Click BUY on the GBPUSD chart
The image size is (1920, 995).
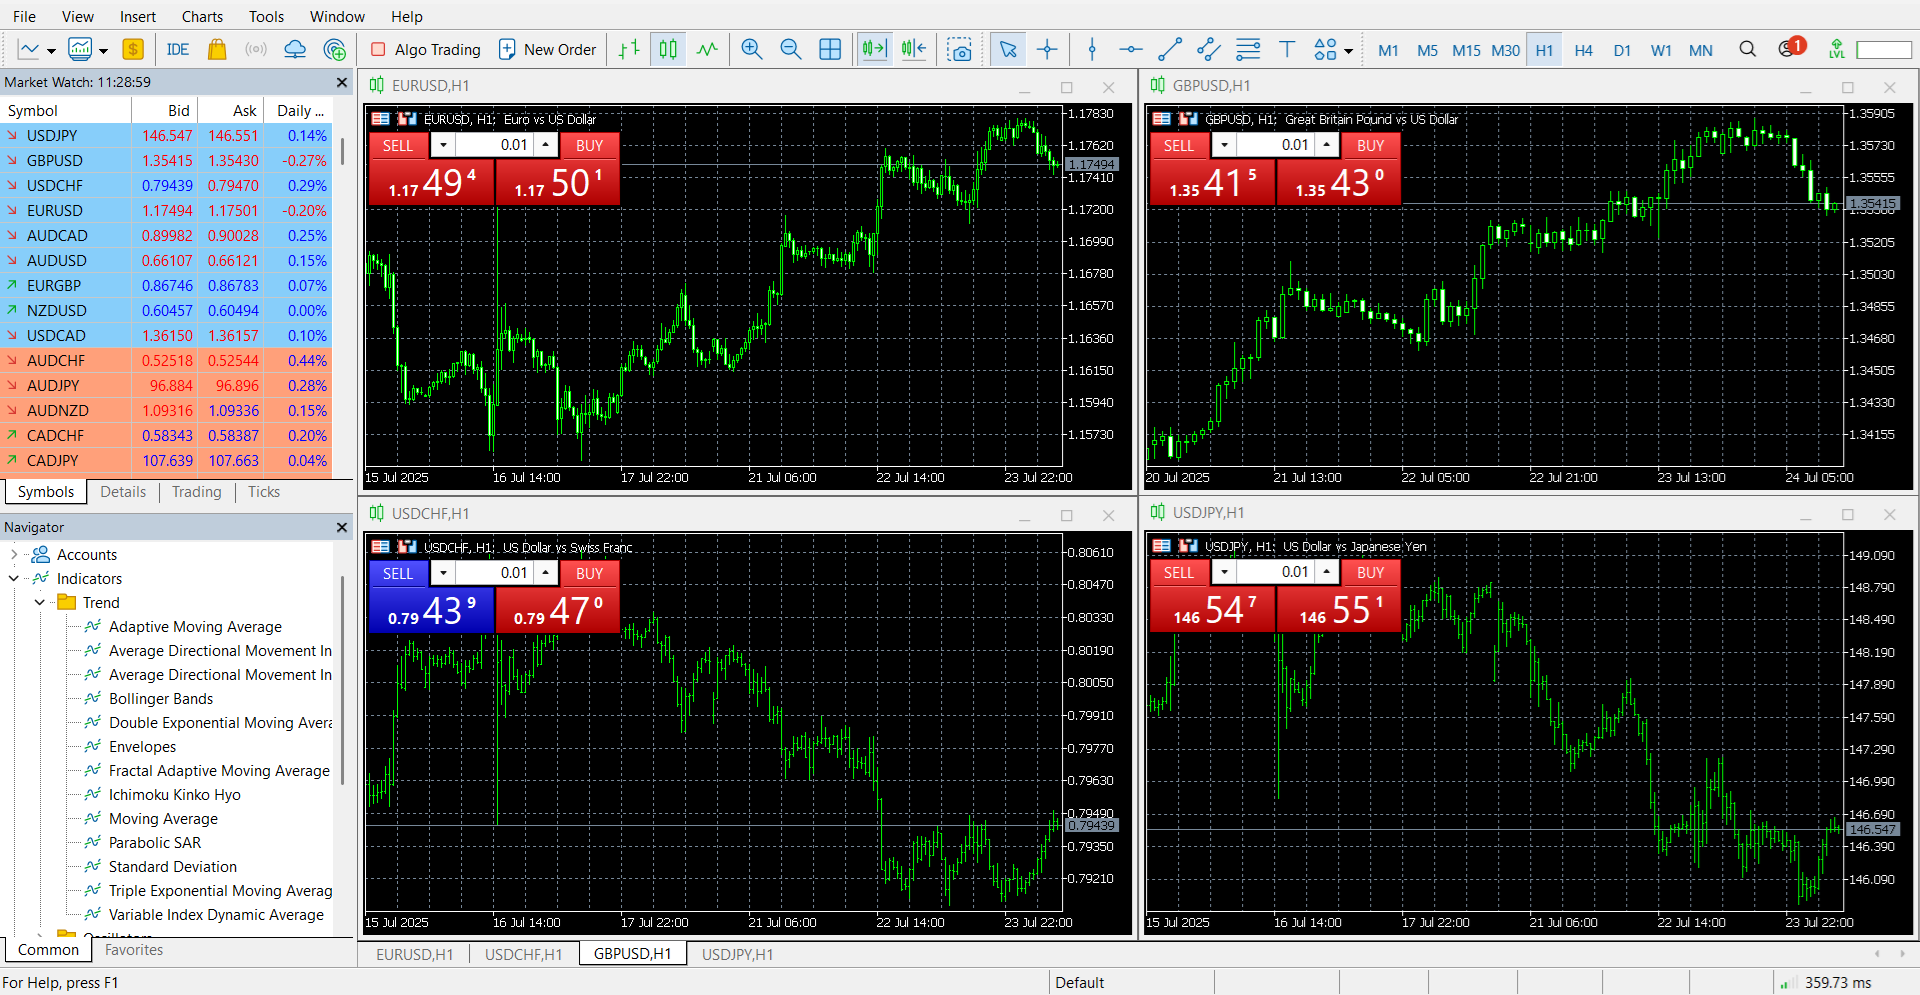click(x=1370, y=145)
